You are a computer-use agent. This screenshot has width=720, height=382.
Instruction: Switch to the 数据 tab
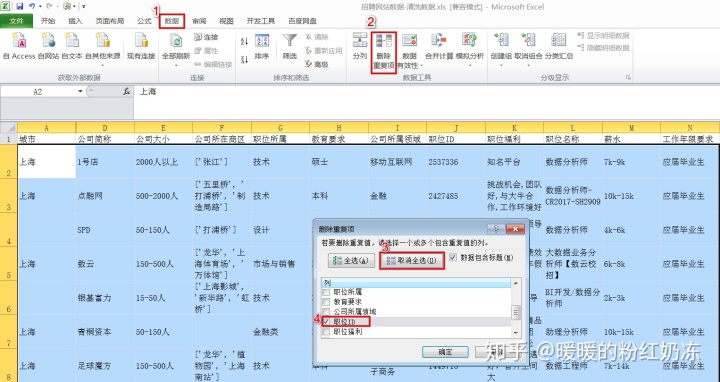[172, 21]
